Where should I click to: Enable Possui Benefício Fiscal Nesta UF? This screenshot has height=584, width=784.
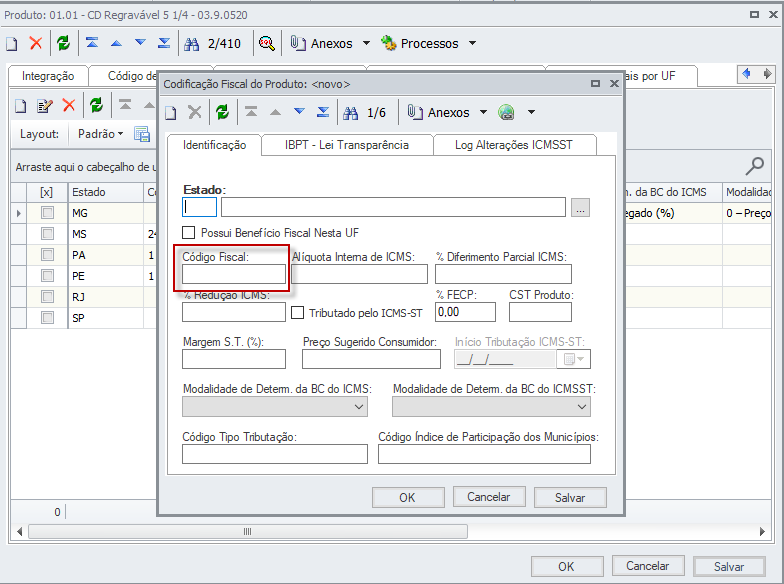188,232
